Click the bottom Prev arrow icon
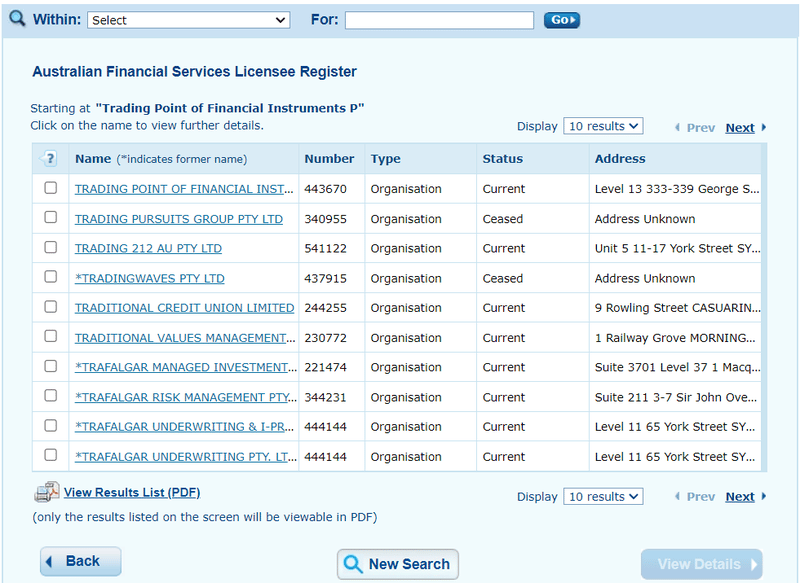This screenshot has width=800, height=583. click(x=677, y=496)
